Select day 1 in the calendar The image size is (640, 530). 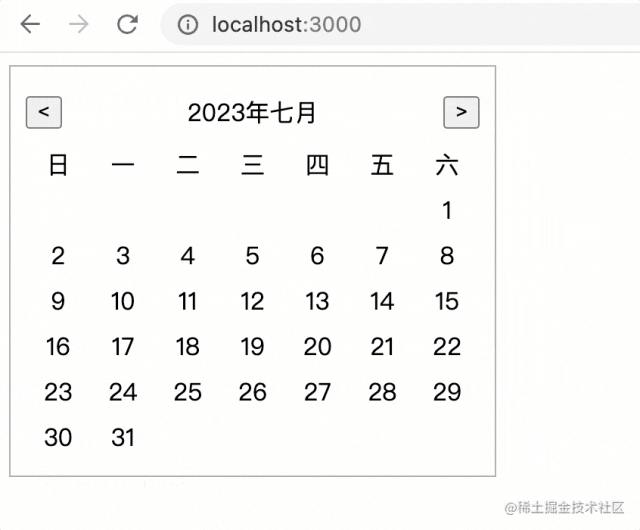click(x=447, y=211)
